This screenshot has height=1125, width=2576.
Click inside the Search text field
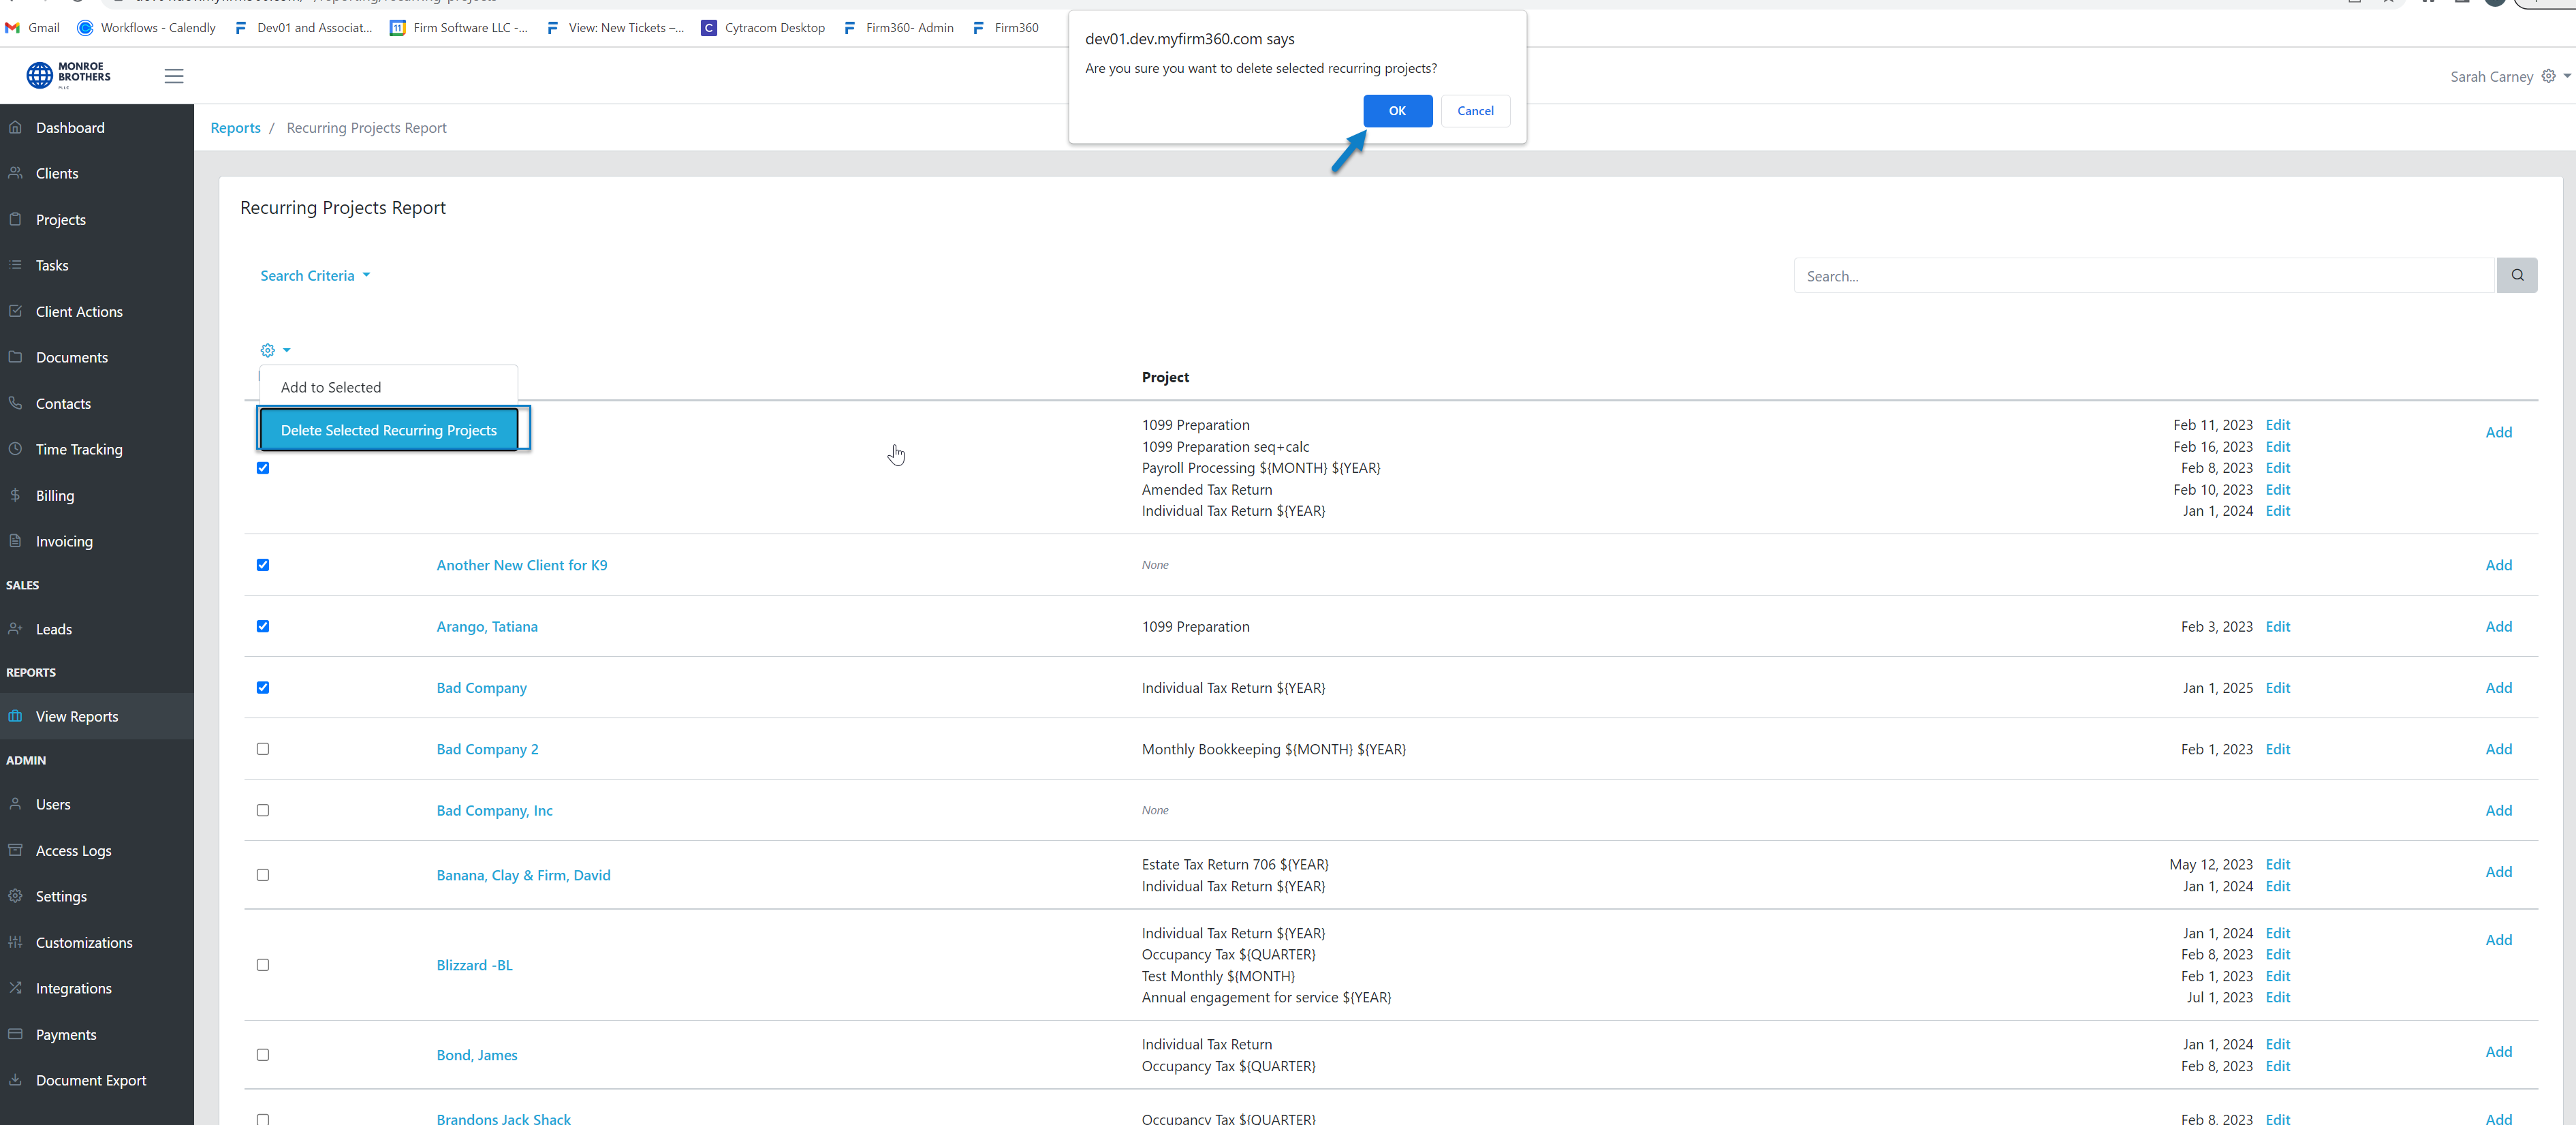pos(2100,275)
